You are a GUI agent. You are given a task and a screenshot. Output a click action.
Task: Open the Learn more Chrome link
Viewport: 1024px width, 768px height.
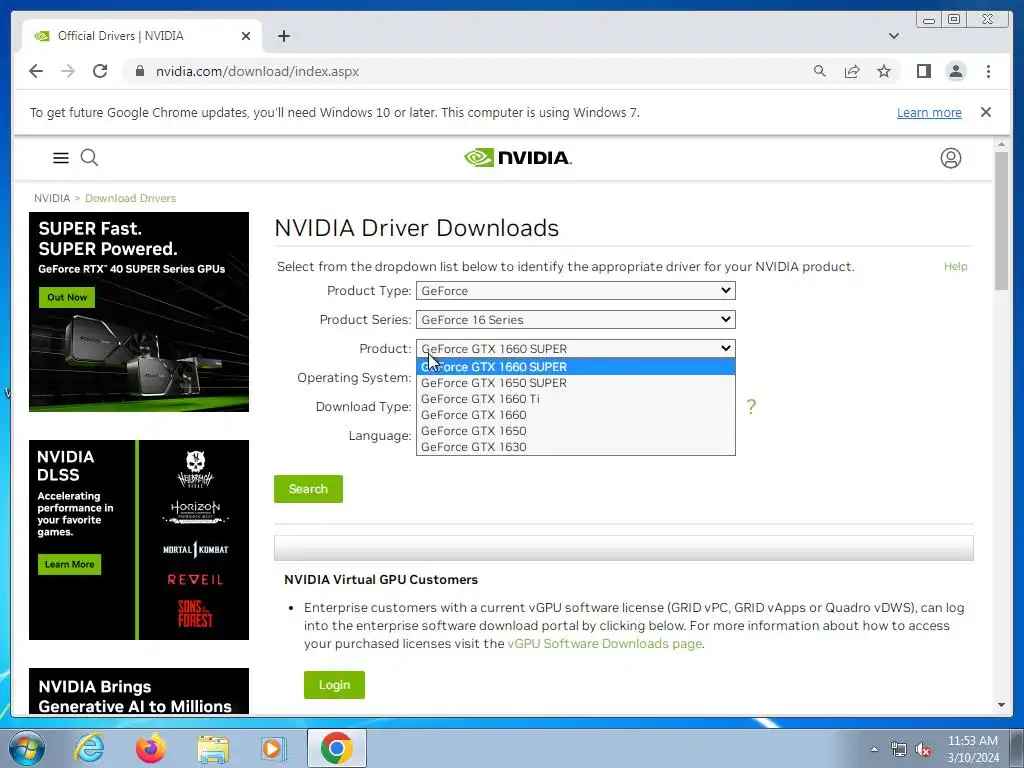click(x=929, y=112)
